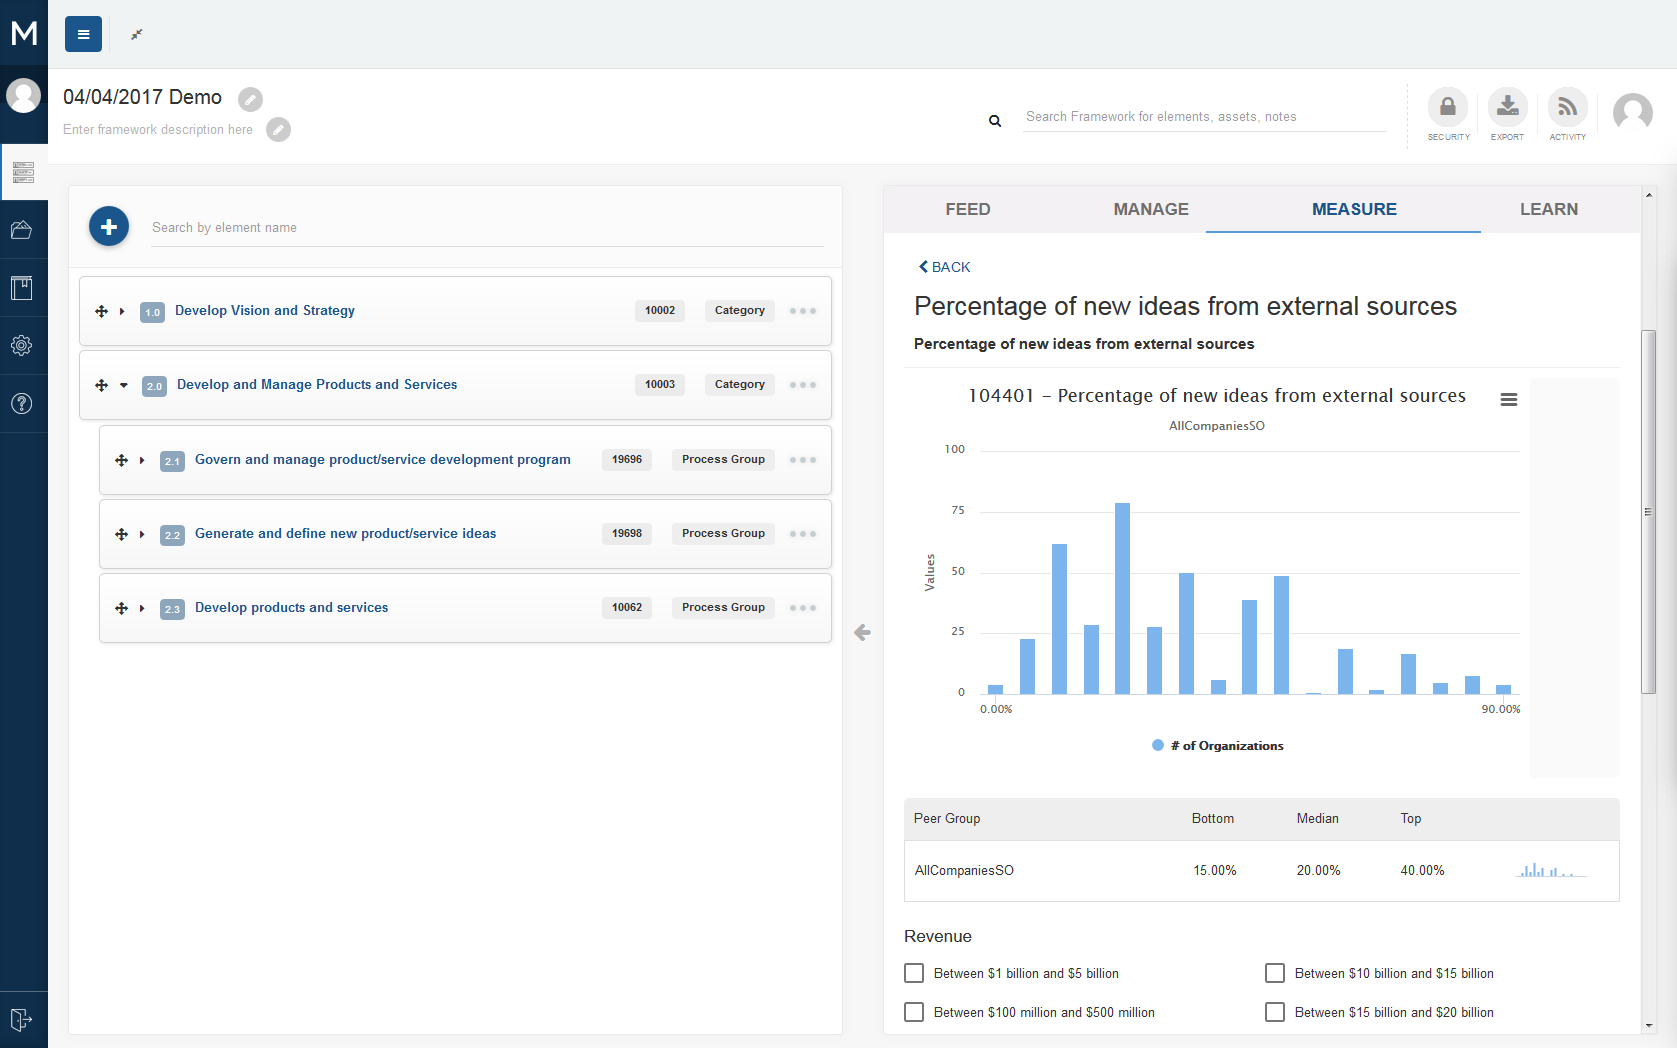Check Between $10 billion and $15 billion

pyautogui.click(x=1275, y=973)
